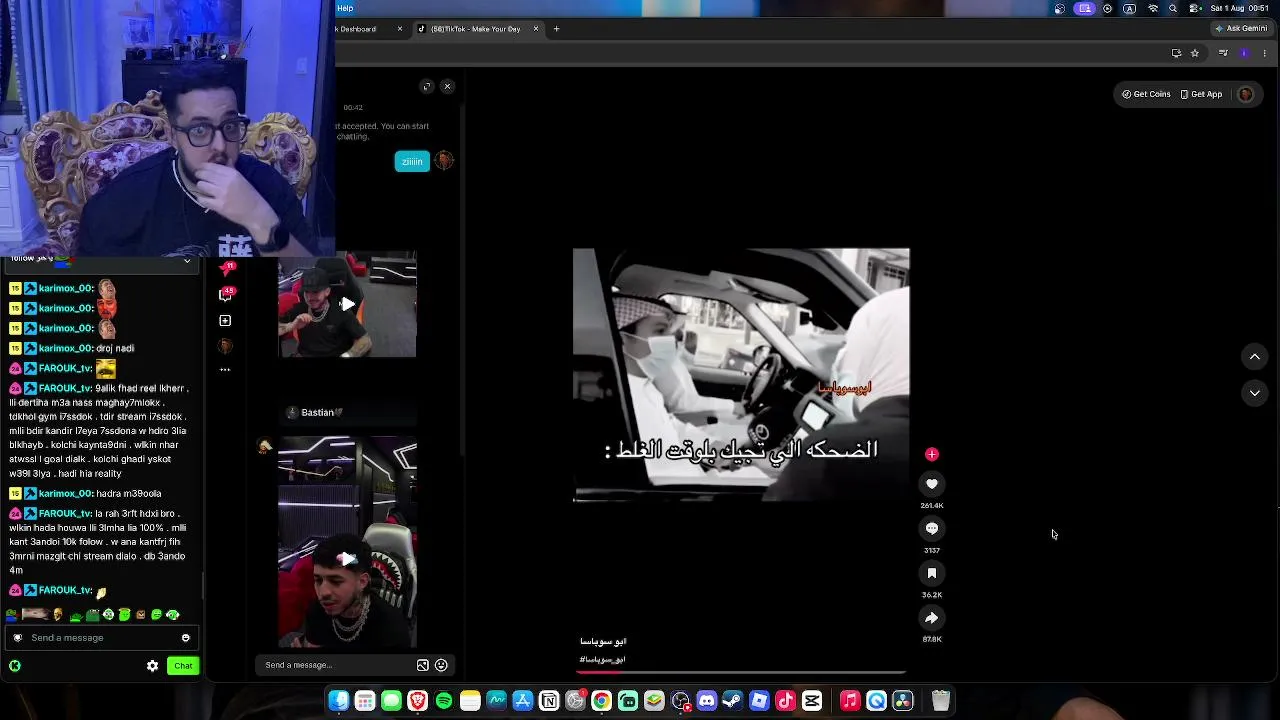Open comments on the TikTok video

pyautogui.click(x=931, y=528)
